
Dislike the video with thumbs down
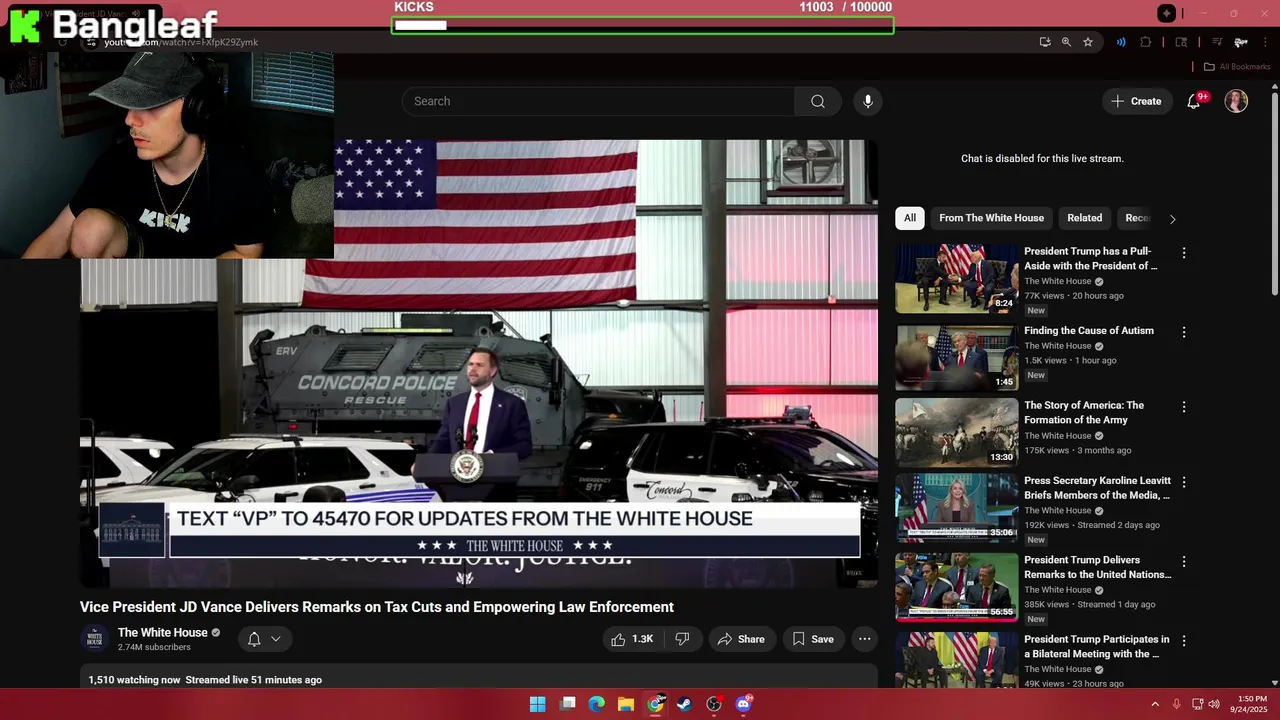tap(682, 639)
